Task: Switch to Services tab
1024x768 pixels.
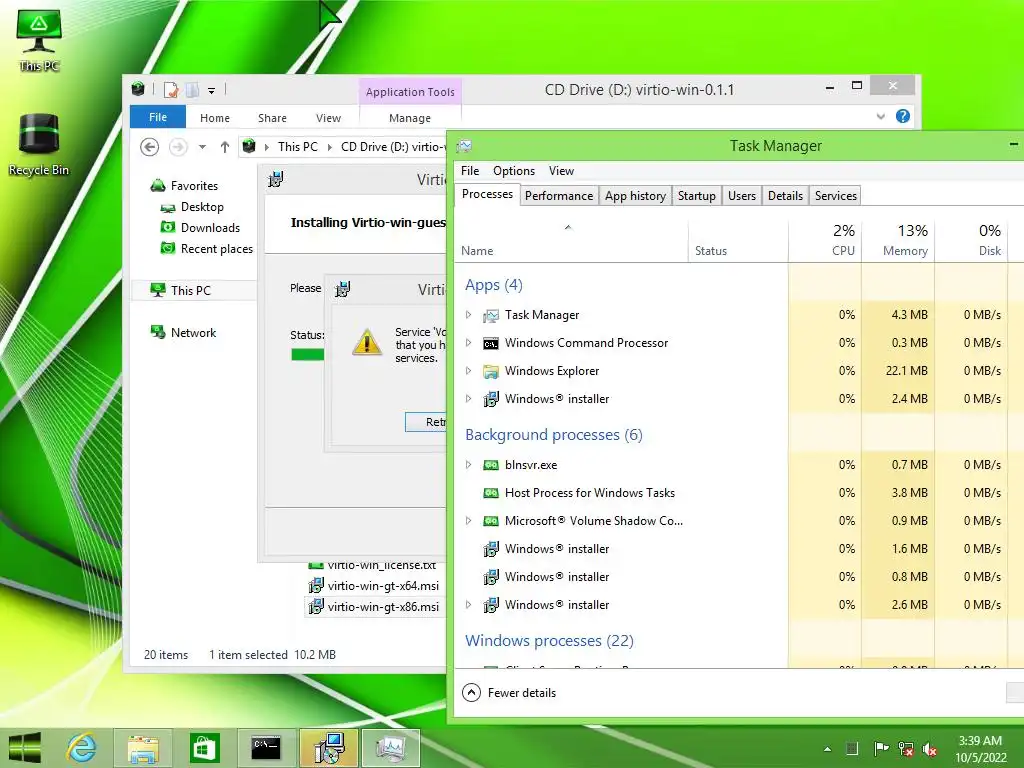Action: point(836,196)
